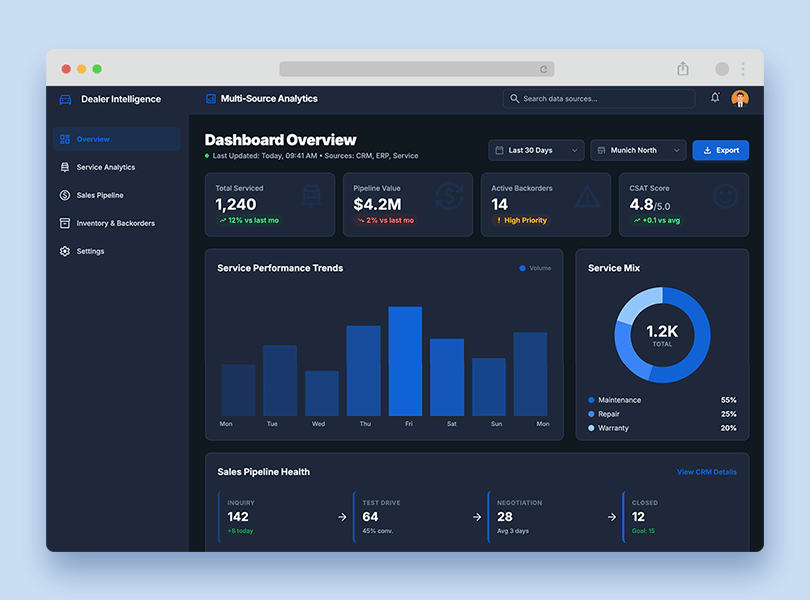Image resolution: width=810 pixels, height=600 pixels.
Task: Open the browser three-dot menu
Action: pos(743,69)
